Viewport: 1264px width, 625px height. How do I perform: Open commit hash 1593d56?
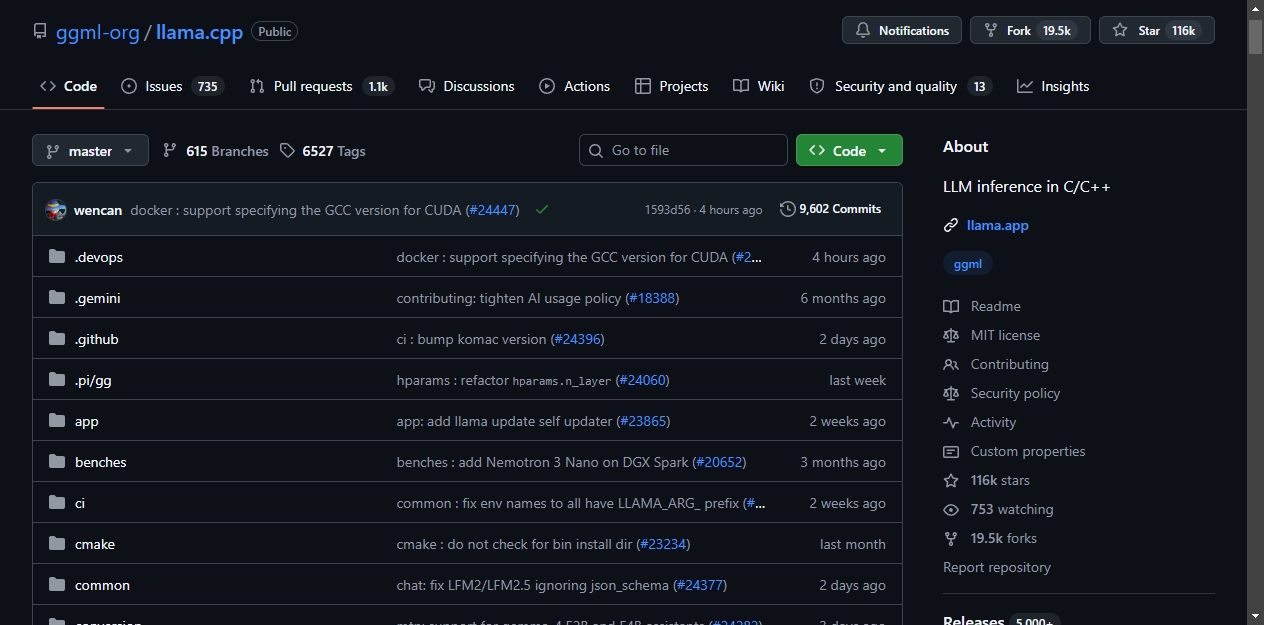(668, 210)
